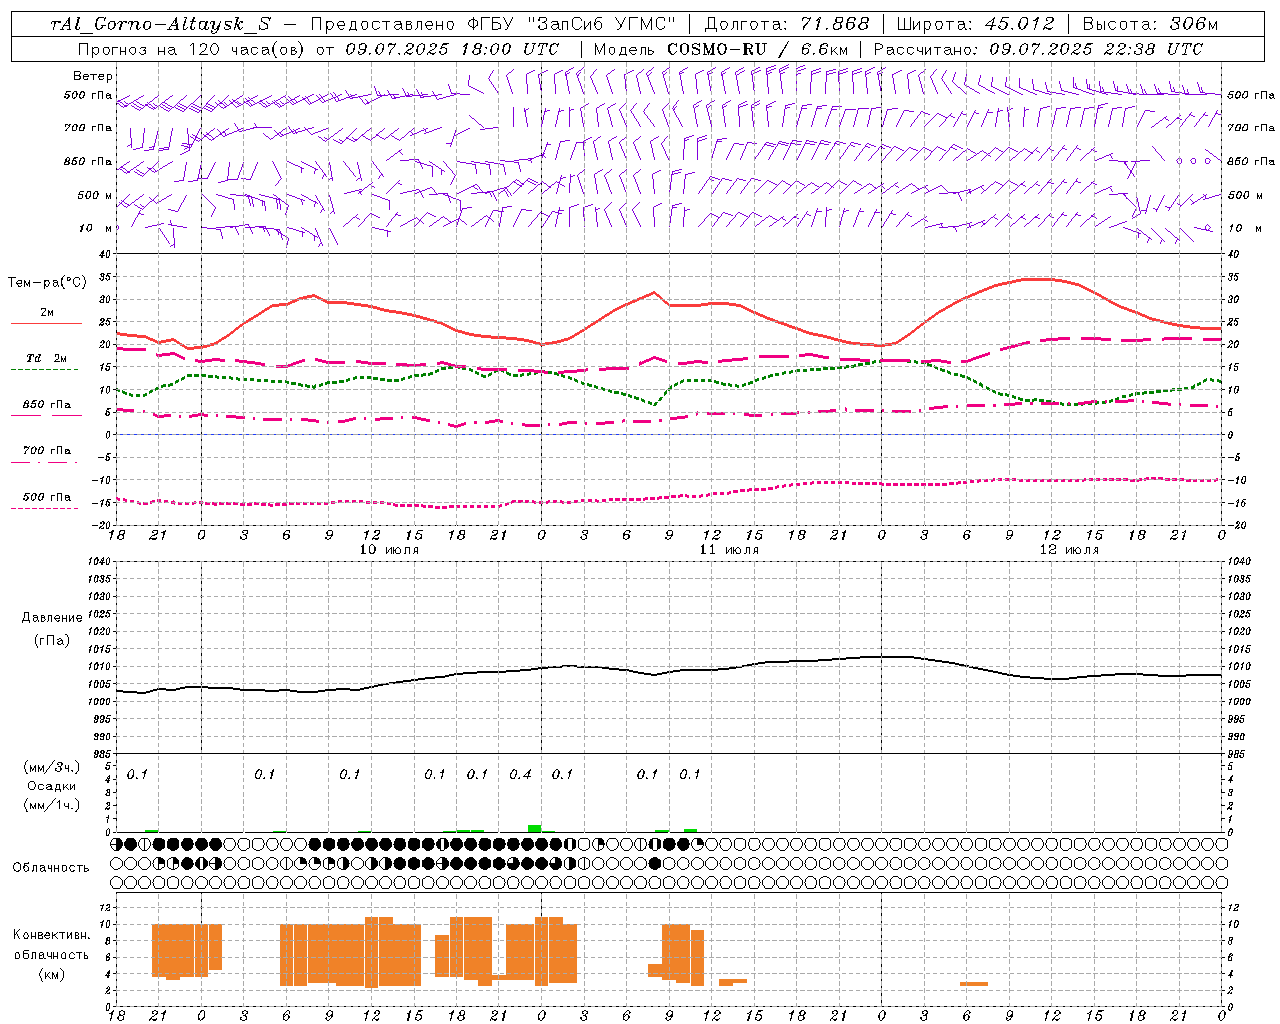Click the 0.4 precipitation amount value
Viewport: 1280px width, 1024px height.
[x=520, y=775]
